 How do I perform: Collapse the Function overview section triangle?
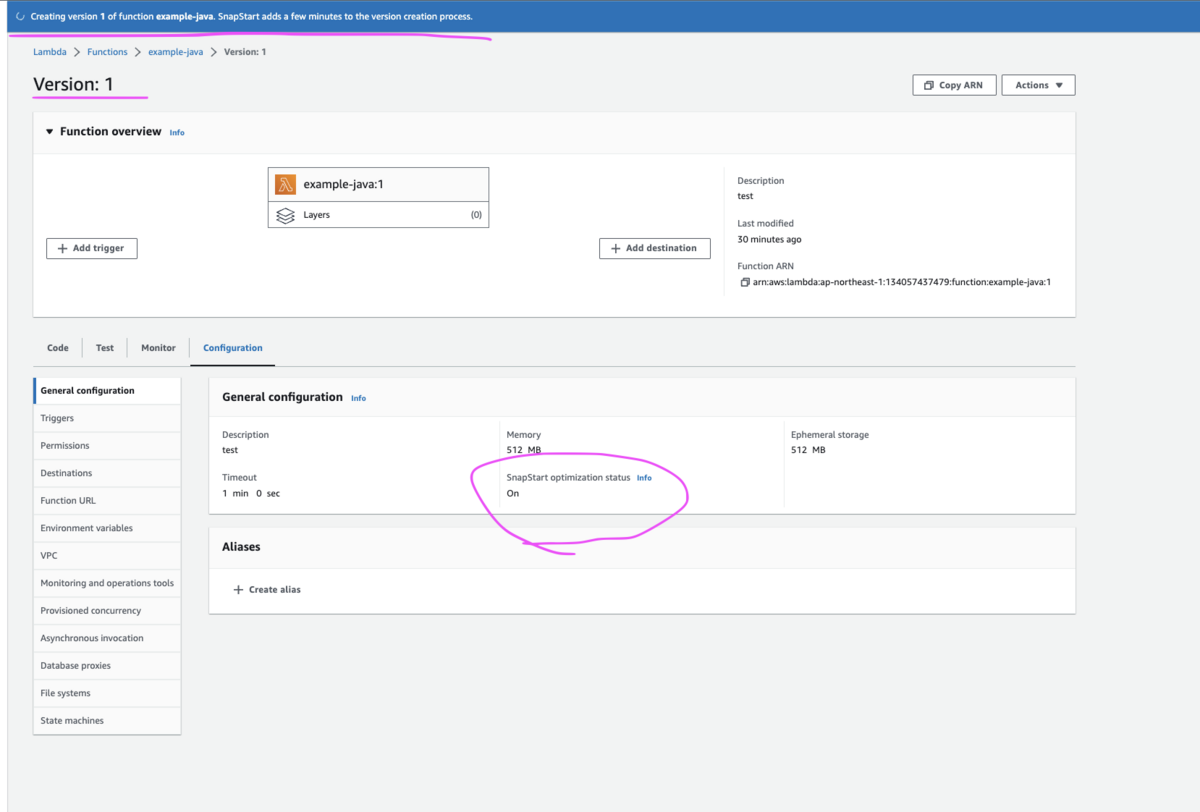49,132
